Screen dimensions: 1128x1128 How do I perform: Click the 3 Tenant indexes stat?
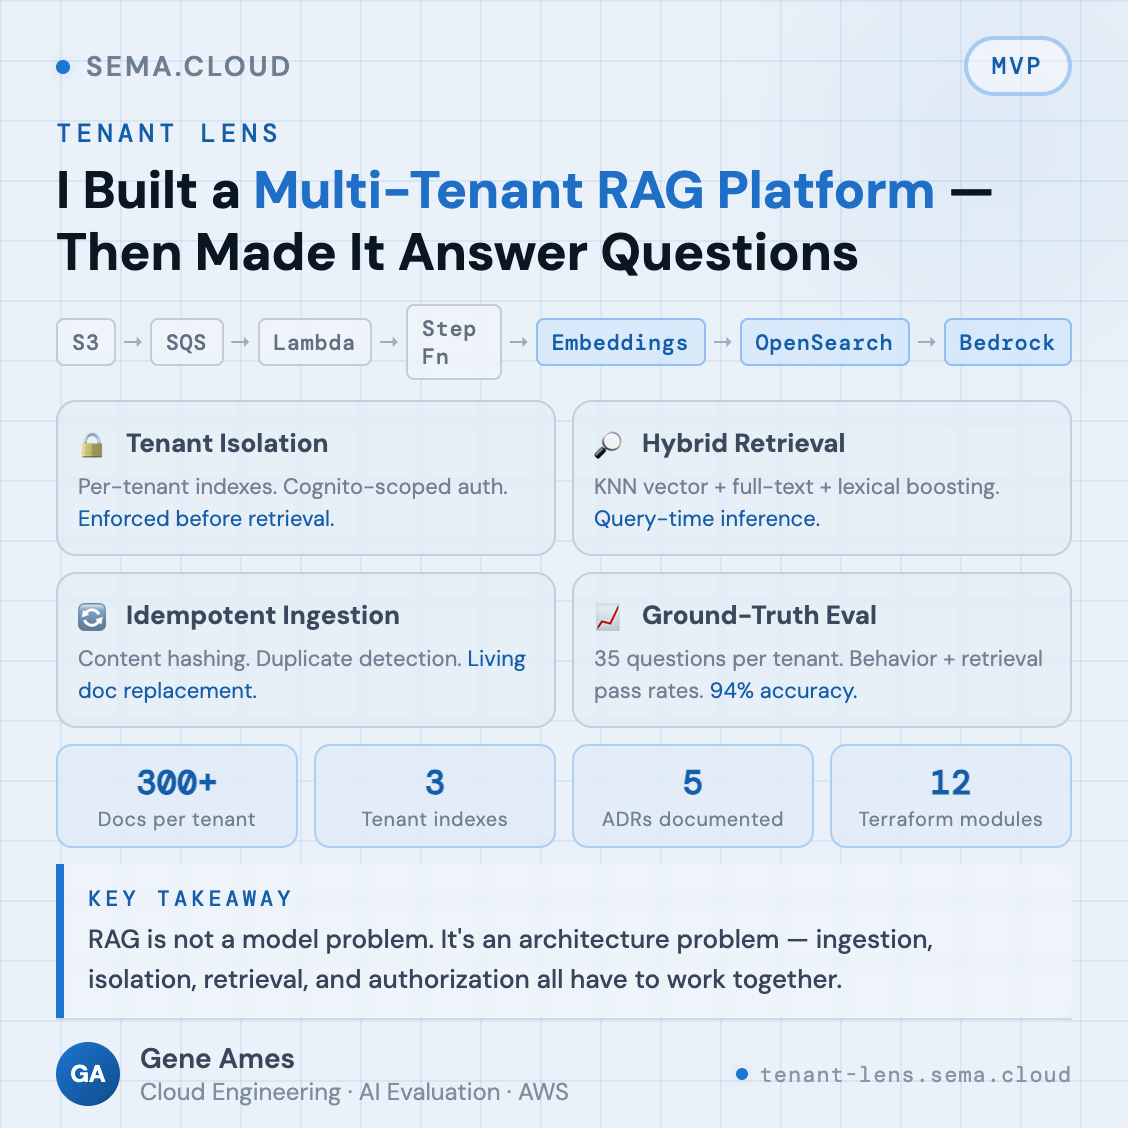pos(435,796)
